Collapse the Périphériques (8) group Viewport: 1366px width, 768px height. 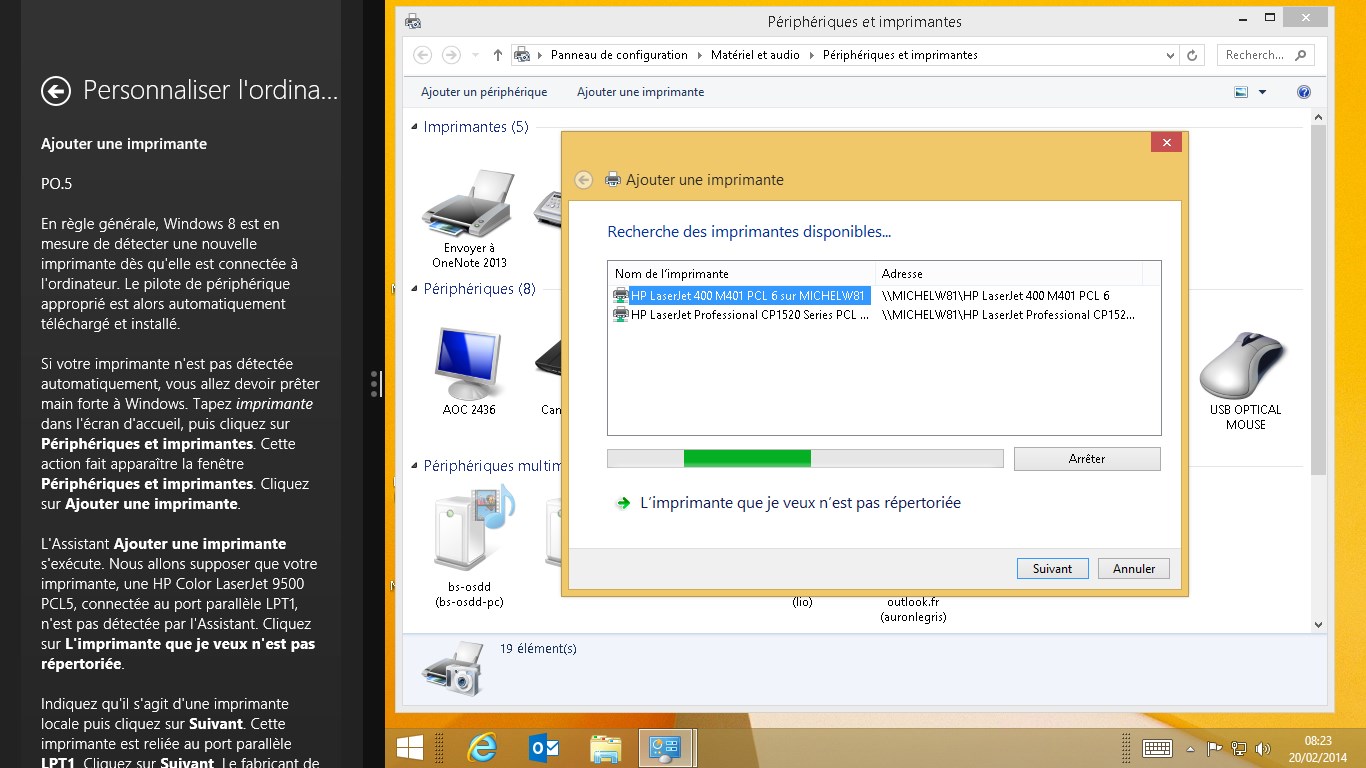[415, 289]
